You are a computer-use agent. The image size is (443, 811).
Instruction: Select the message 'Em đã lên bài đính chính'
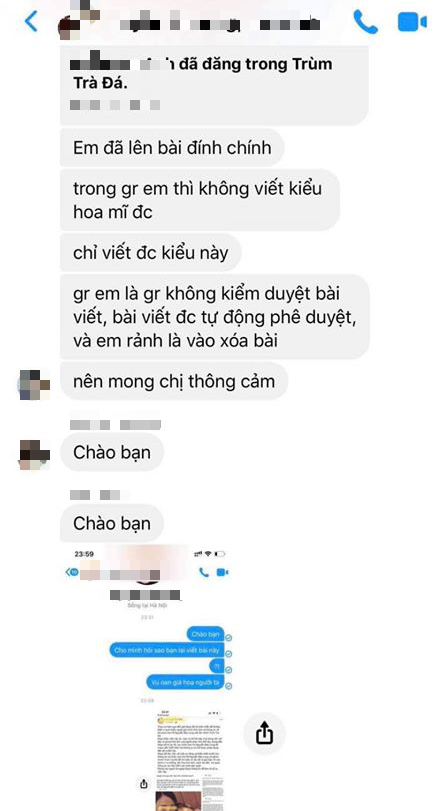pos(172,147)
